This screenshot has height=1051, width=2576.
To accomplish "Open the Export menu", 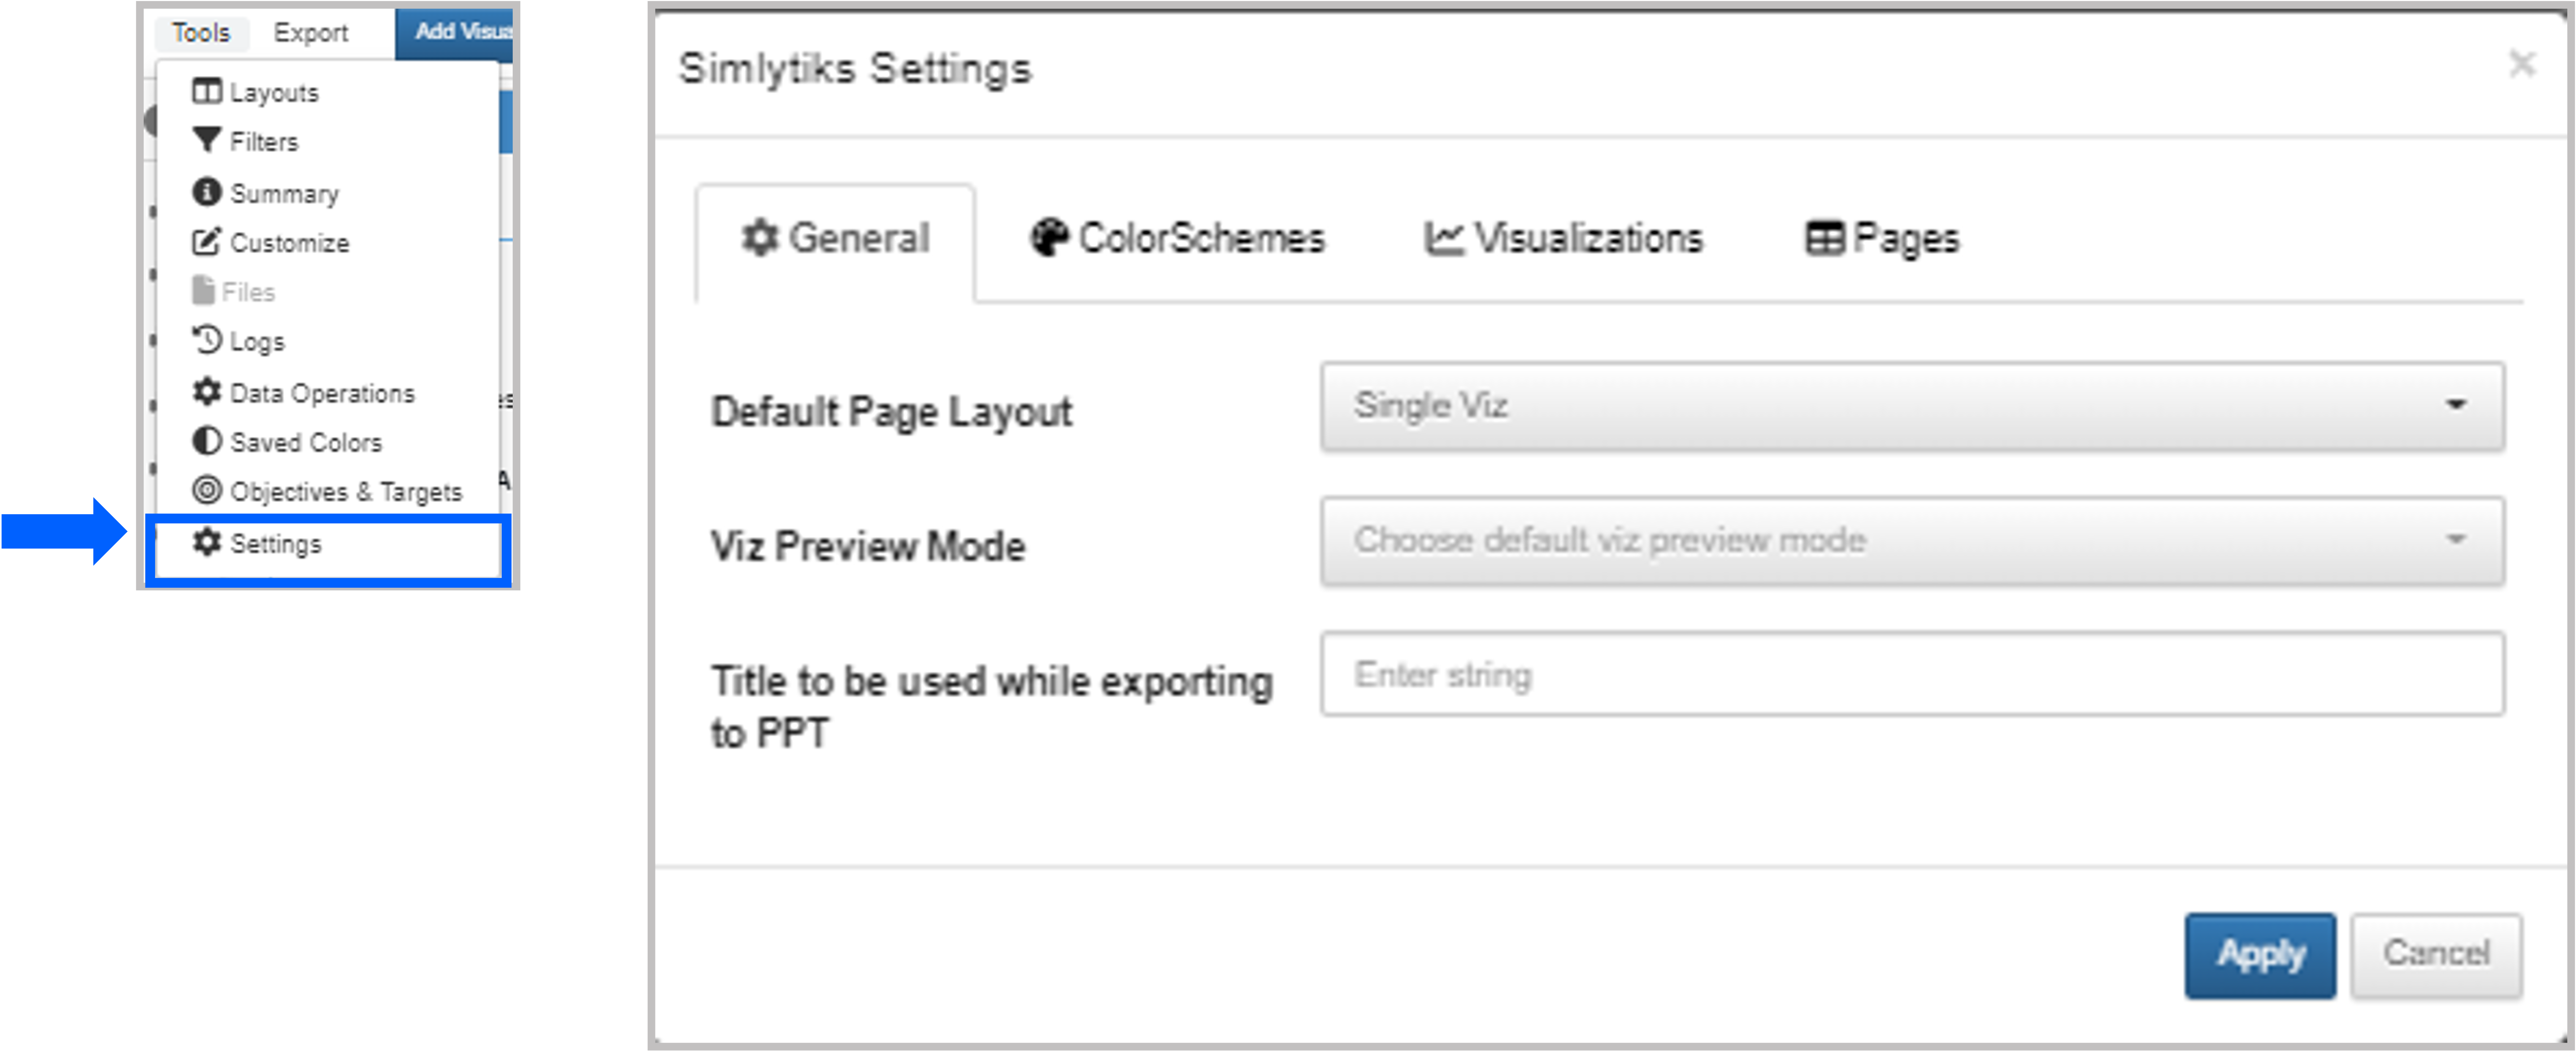I will point(311,33).
